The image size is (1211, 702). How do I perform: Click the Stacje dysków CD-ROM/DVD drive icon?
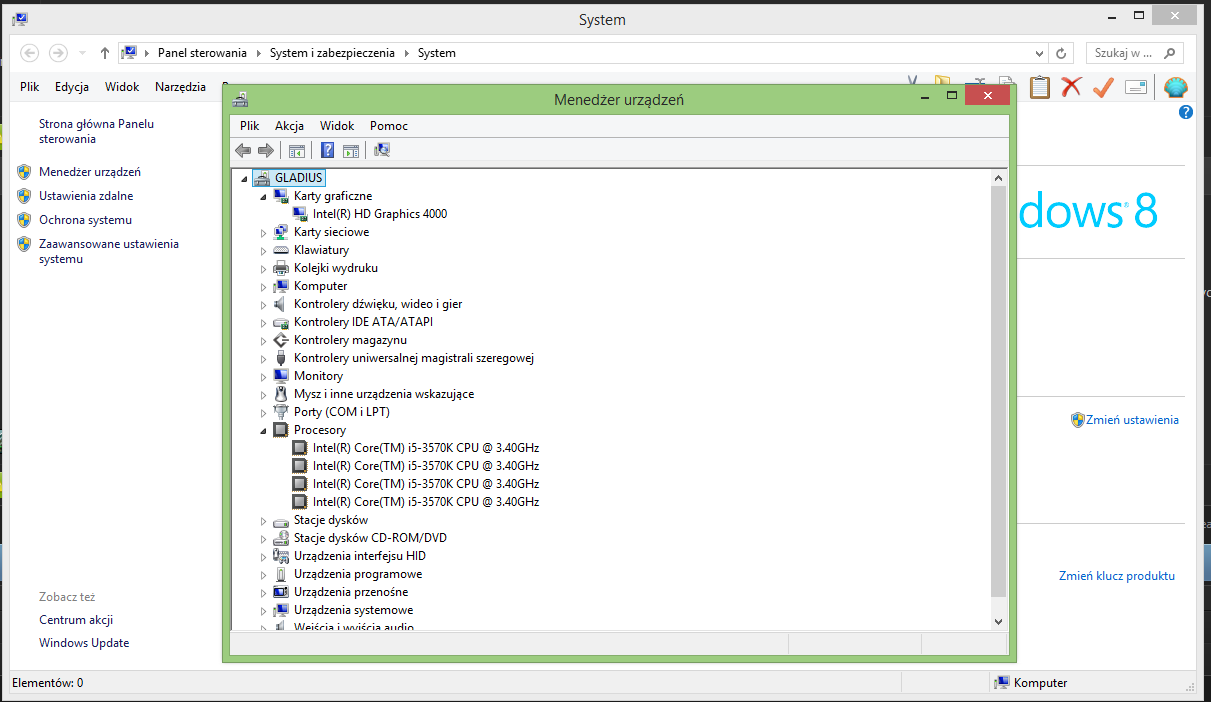[x=281, y=538]
